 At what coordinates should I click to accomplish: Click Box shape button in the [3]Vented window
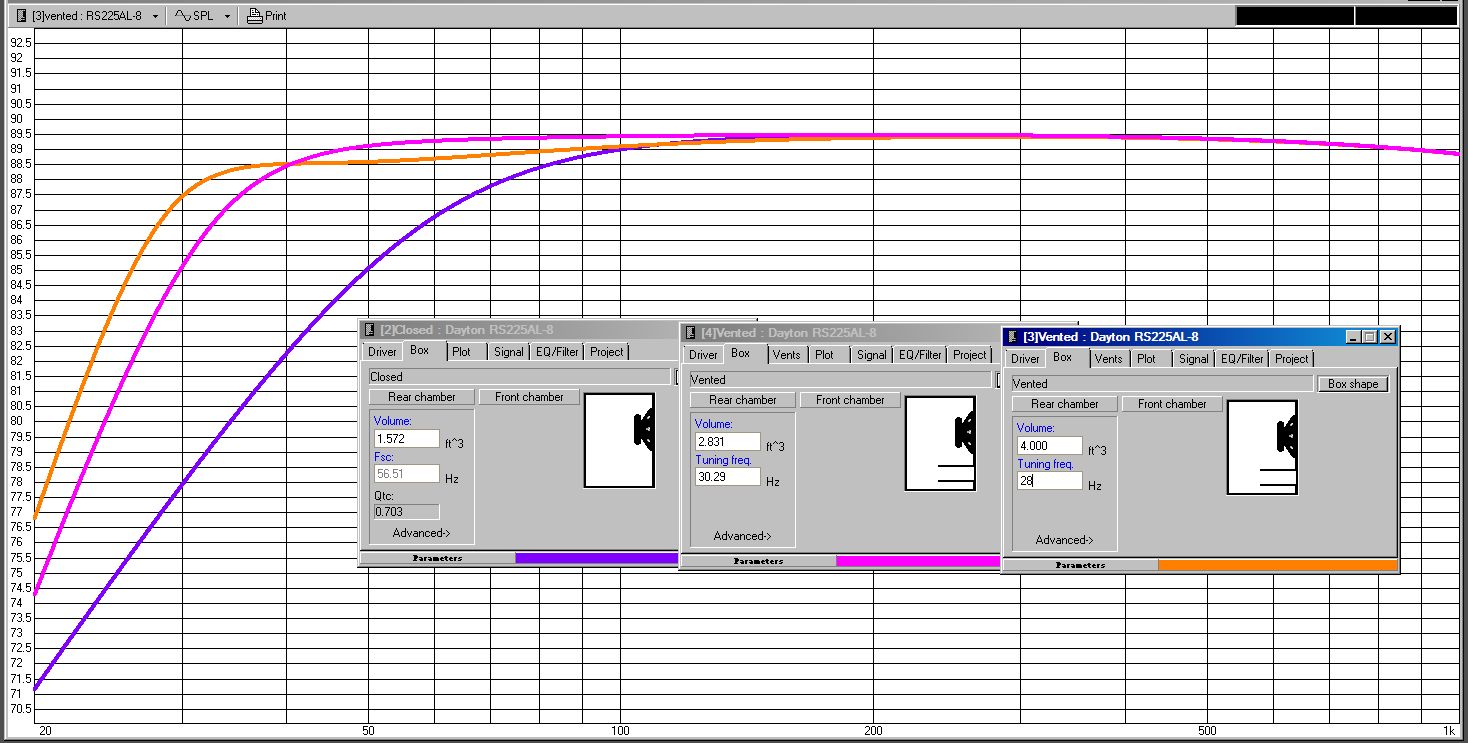1353,384
